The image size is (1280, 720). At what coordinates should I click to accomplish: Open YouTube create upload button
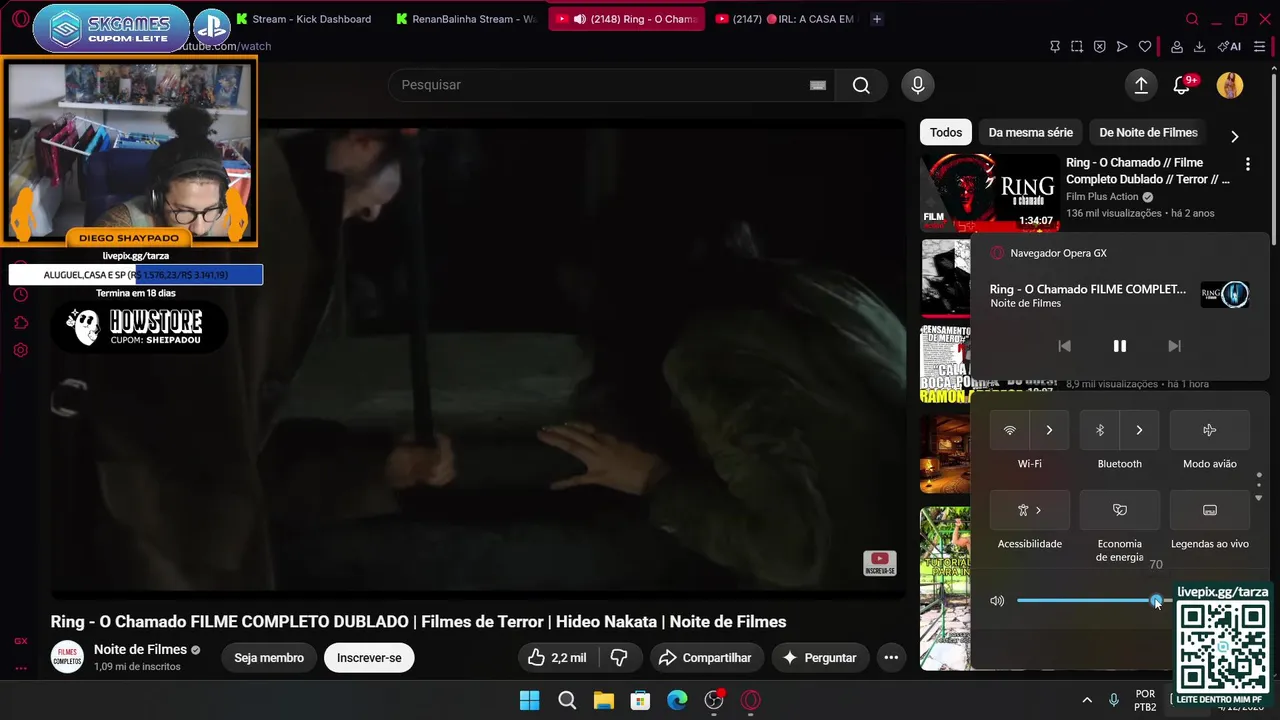pyautogui.click(x=1141, y=85)
